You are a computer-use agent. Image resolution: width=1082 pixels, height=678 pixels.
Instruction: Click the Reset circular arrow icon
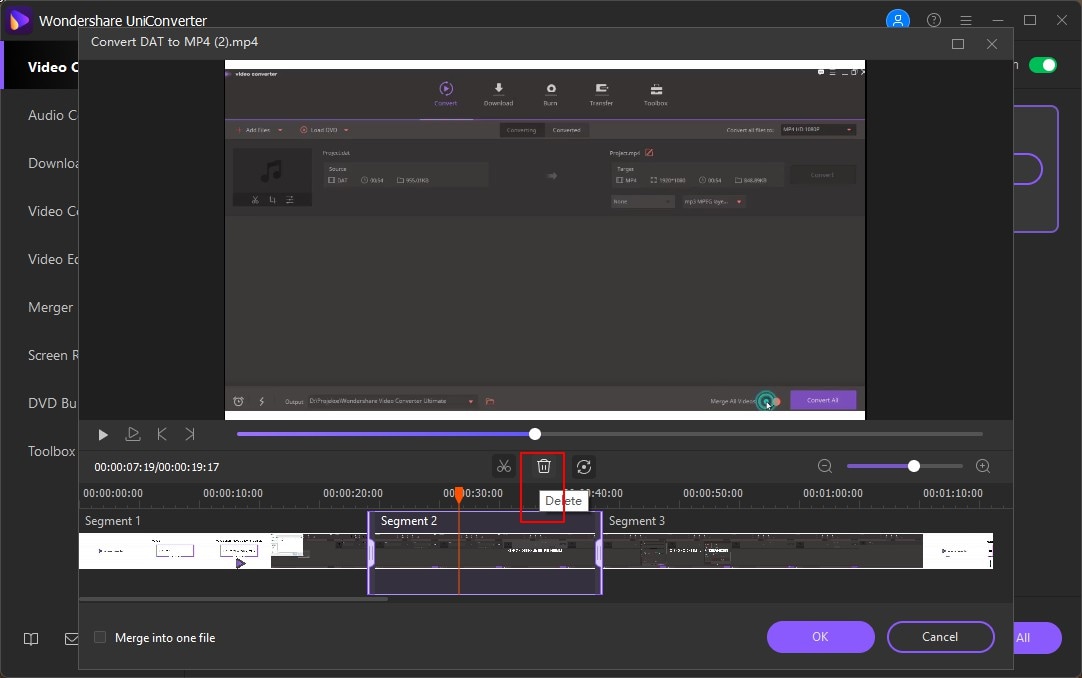click(584, 467)
